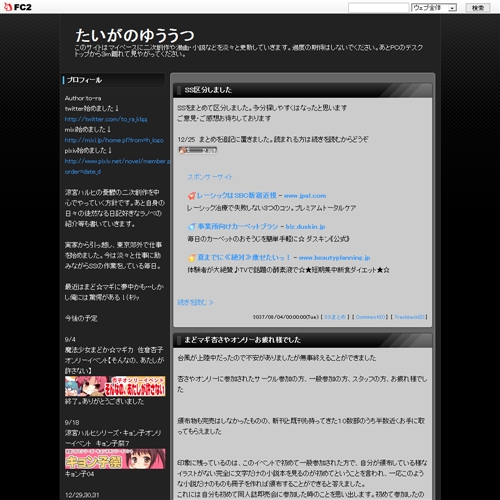Click the 続きを読む read-more link
500x500 pixels.
195,302
